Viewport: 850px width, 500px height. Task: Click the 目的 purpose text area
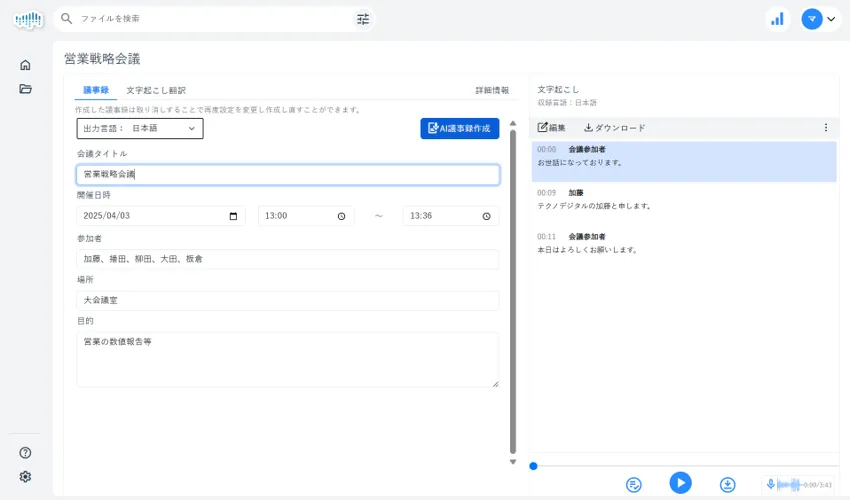coord(288,360)
